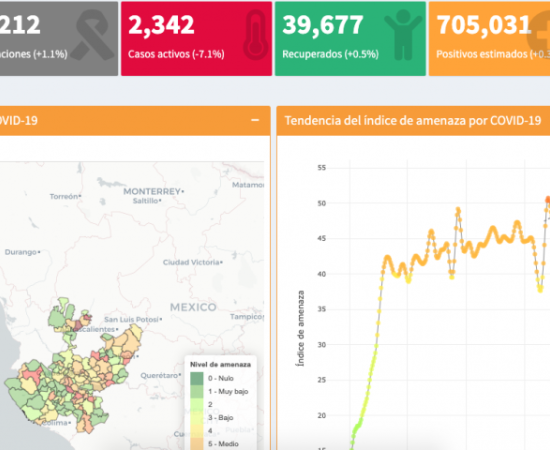The image size is (550, 450).
Task: Select the Recuperados card
Action: [x=350, y=39]
